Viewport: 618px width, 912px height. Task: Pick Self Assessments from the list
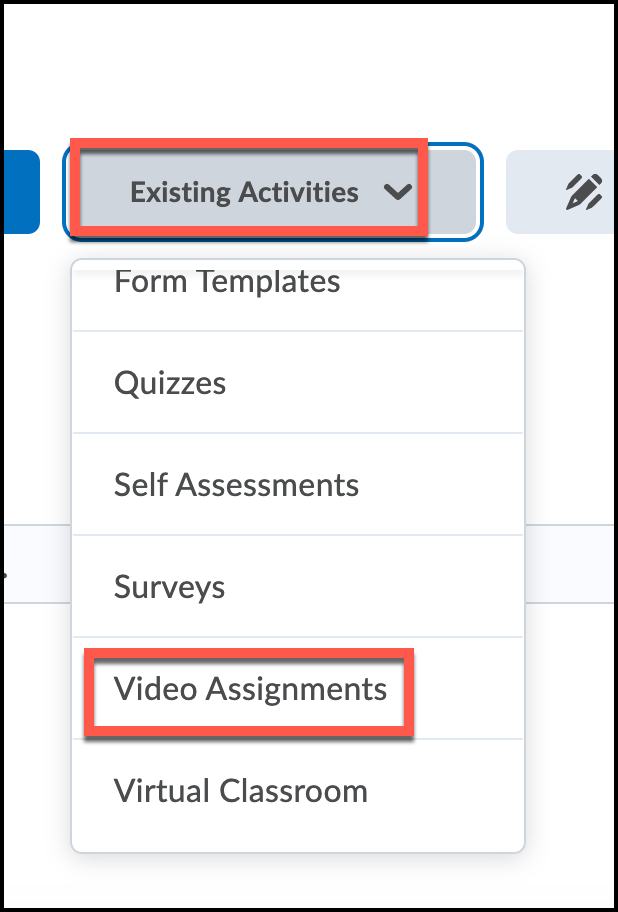coord(236,484)
